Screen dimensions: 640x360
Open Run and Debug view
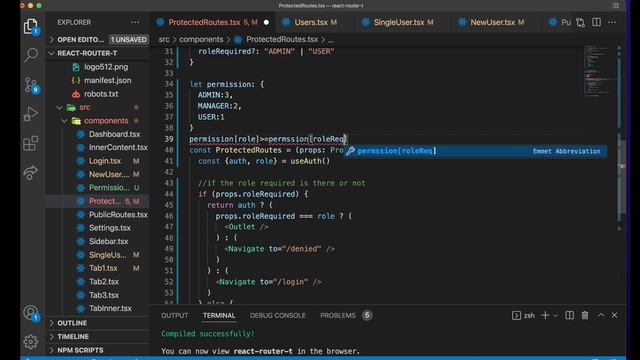pyautogui.click(x=31, y=114)
